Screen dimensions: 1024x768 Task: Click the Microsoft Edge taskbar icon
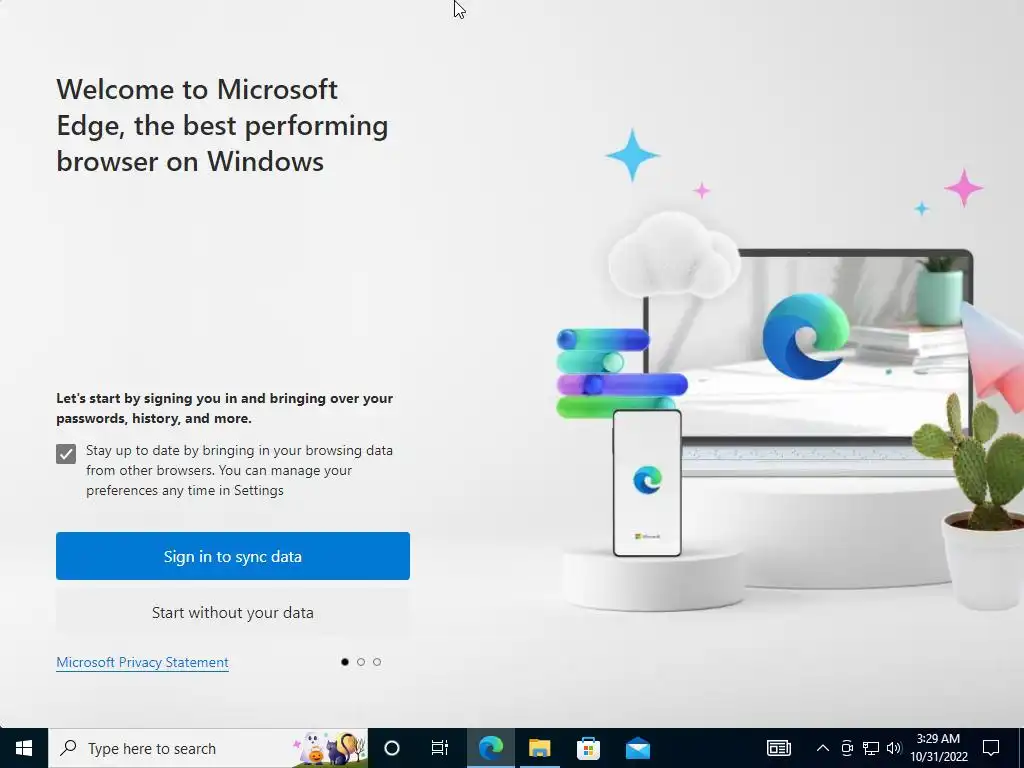point(490,748)
